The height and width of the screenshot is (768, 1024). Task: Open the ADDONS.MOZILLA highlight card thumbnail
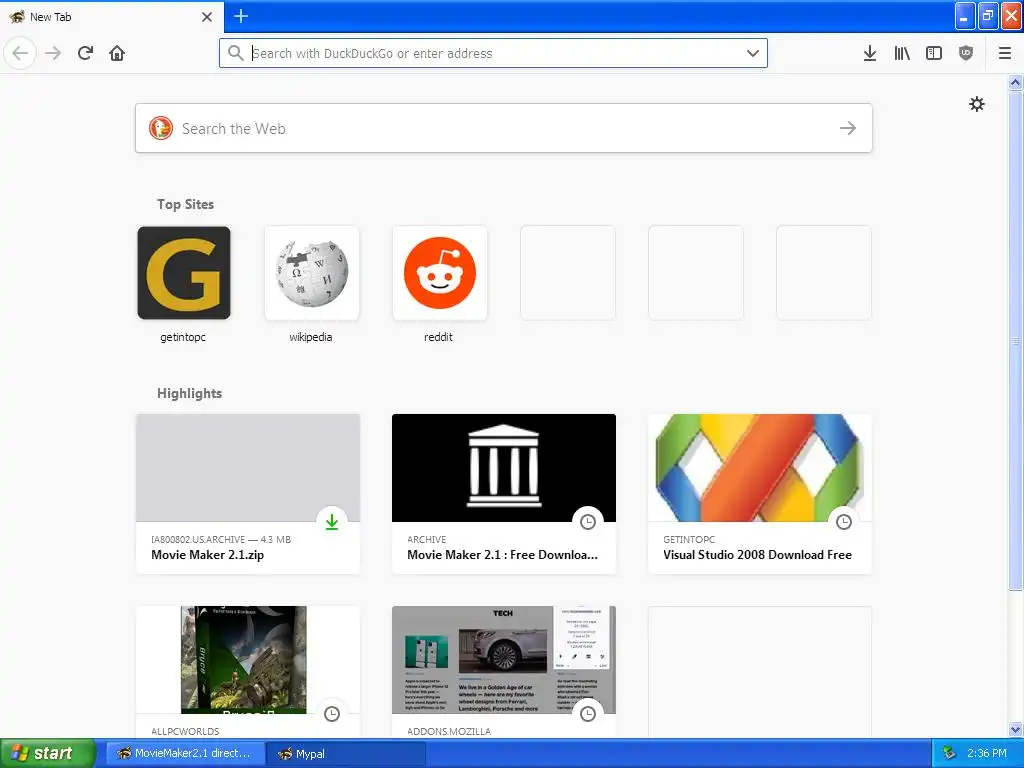tap(504, 660)
